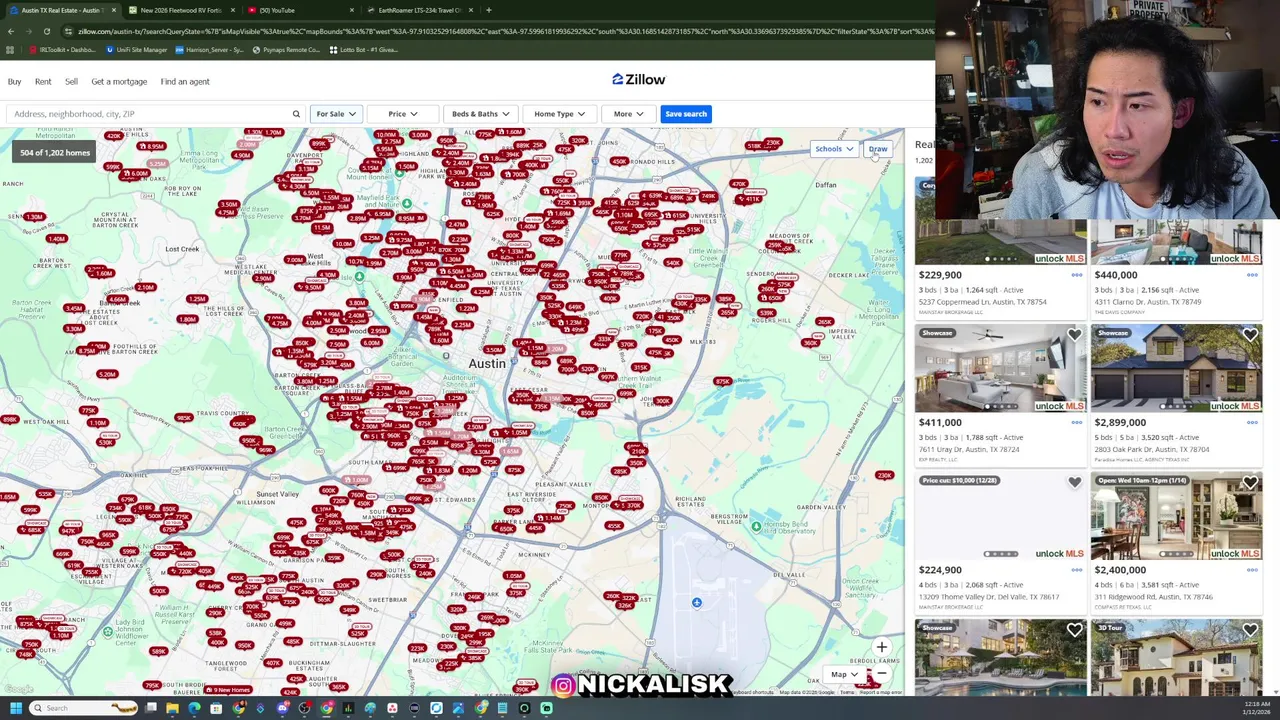Open Get a mortgage menu
This screenshot has height=720, width=1280.
[119, 81]
